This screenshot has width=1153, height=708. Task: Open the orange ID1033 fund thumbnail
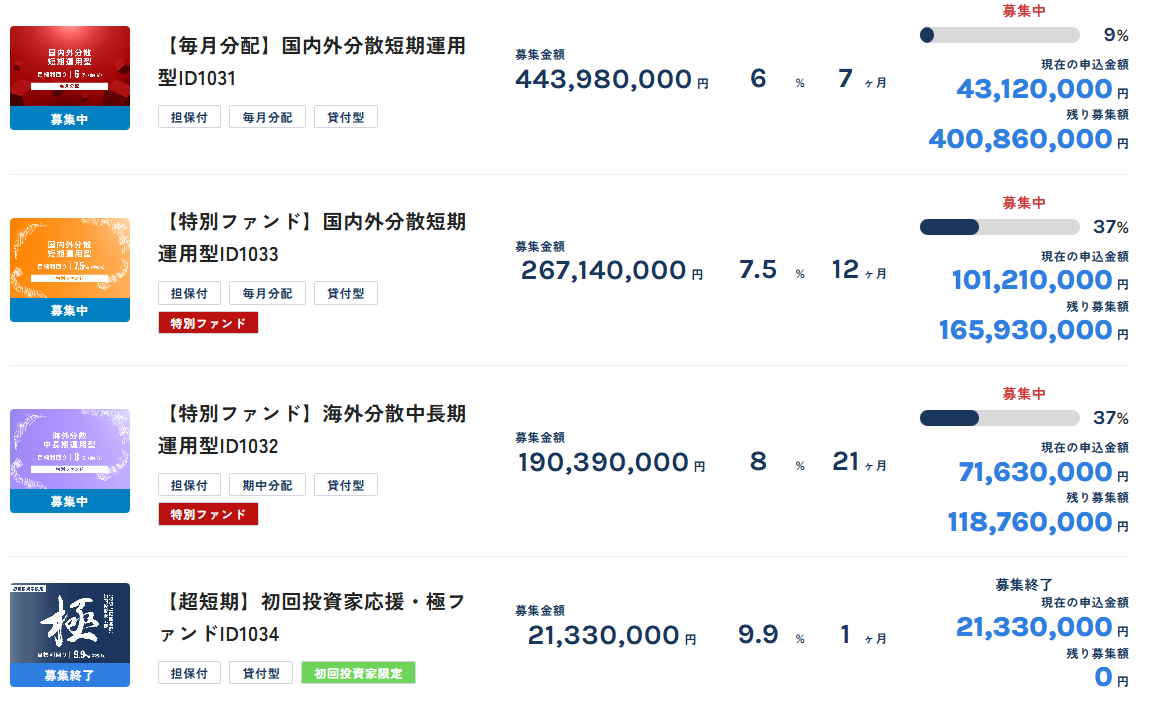tap(70, 258)
